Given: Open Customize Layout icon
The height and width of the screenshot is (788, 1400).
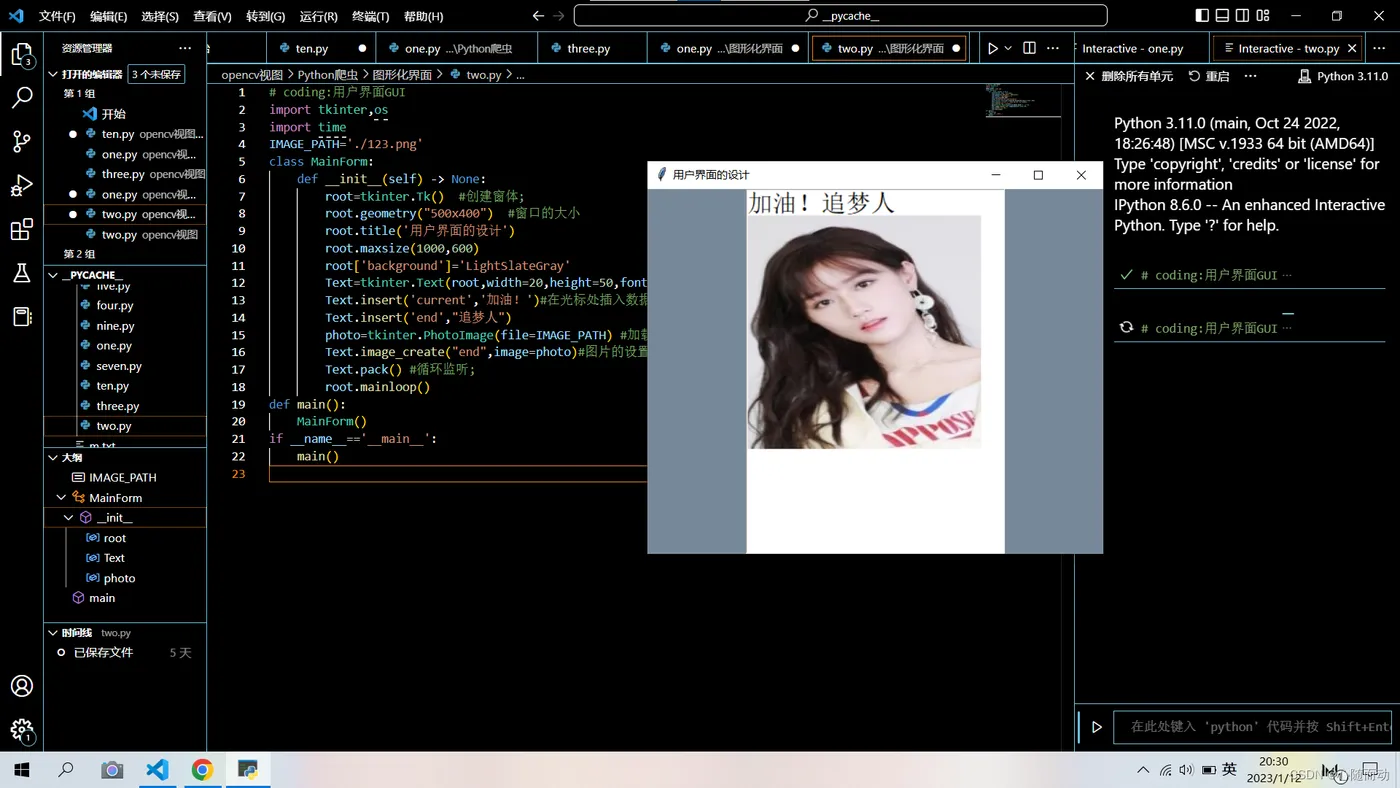Looking at the screenshot, I should click(x=1263, y=16).
